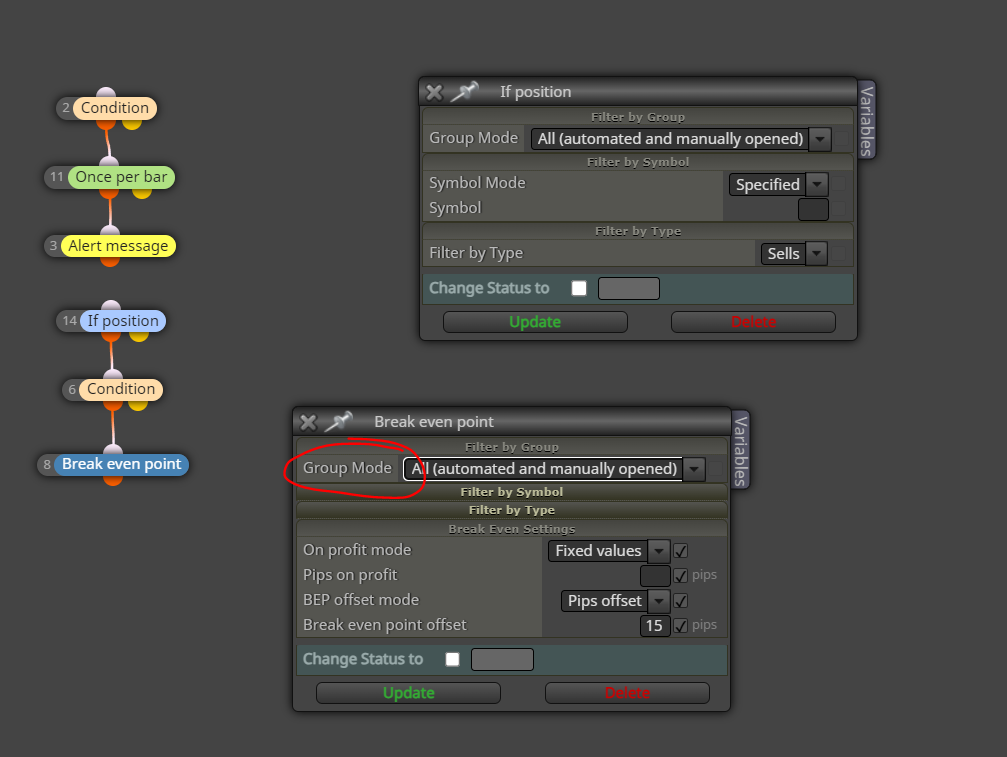
Task: Select Condition block number 2
Action: (114, 108)
